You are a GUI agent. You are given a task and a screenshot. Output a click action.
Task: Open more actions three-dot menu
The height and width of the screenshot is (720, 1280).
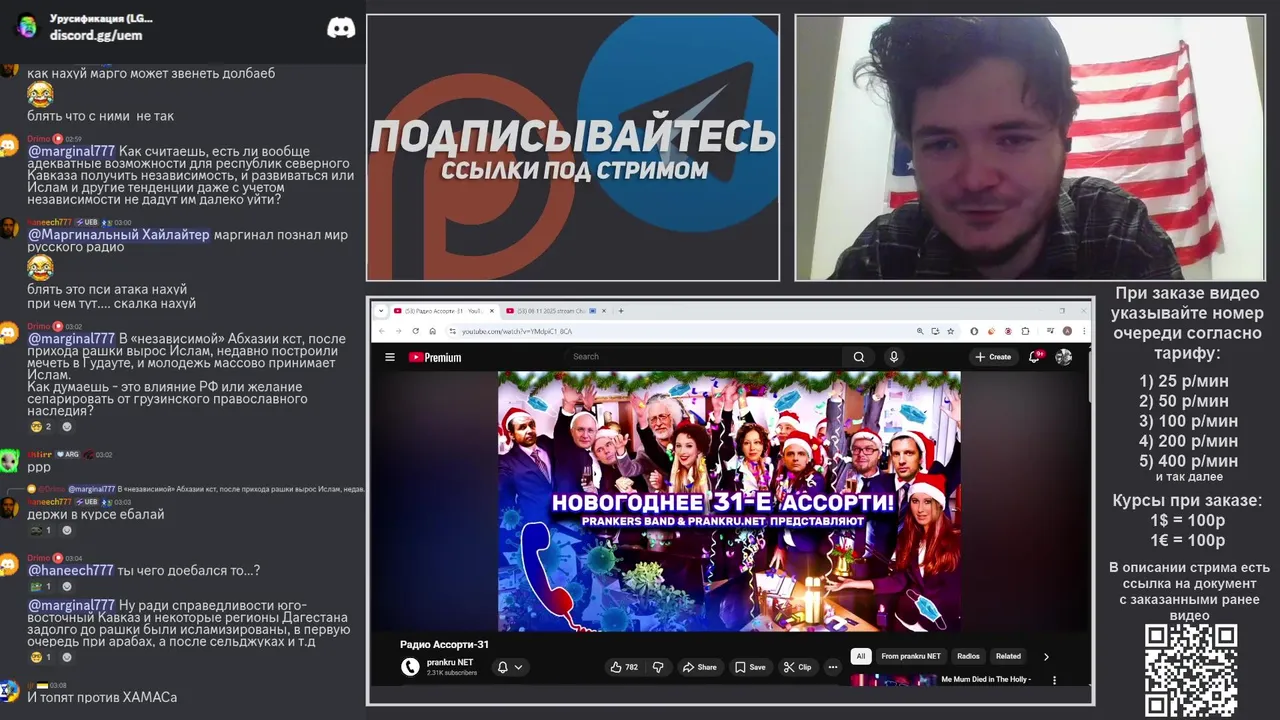click(832, 667)
